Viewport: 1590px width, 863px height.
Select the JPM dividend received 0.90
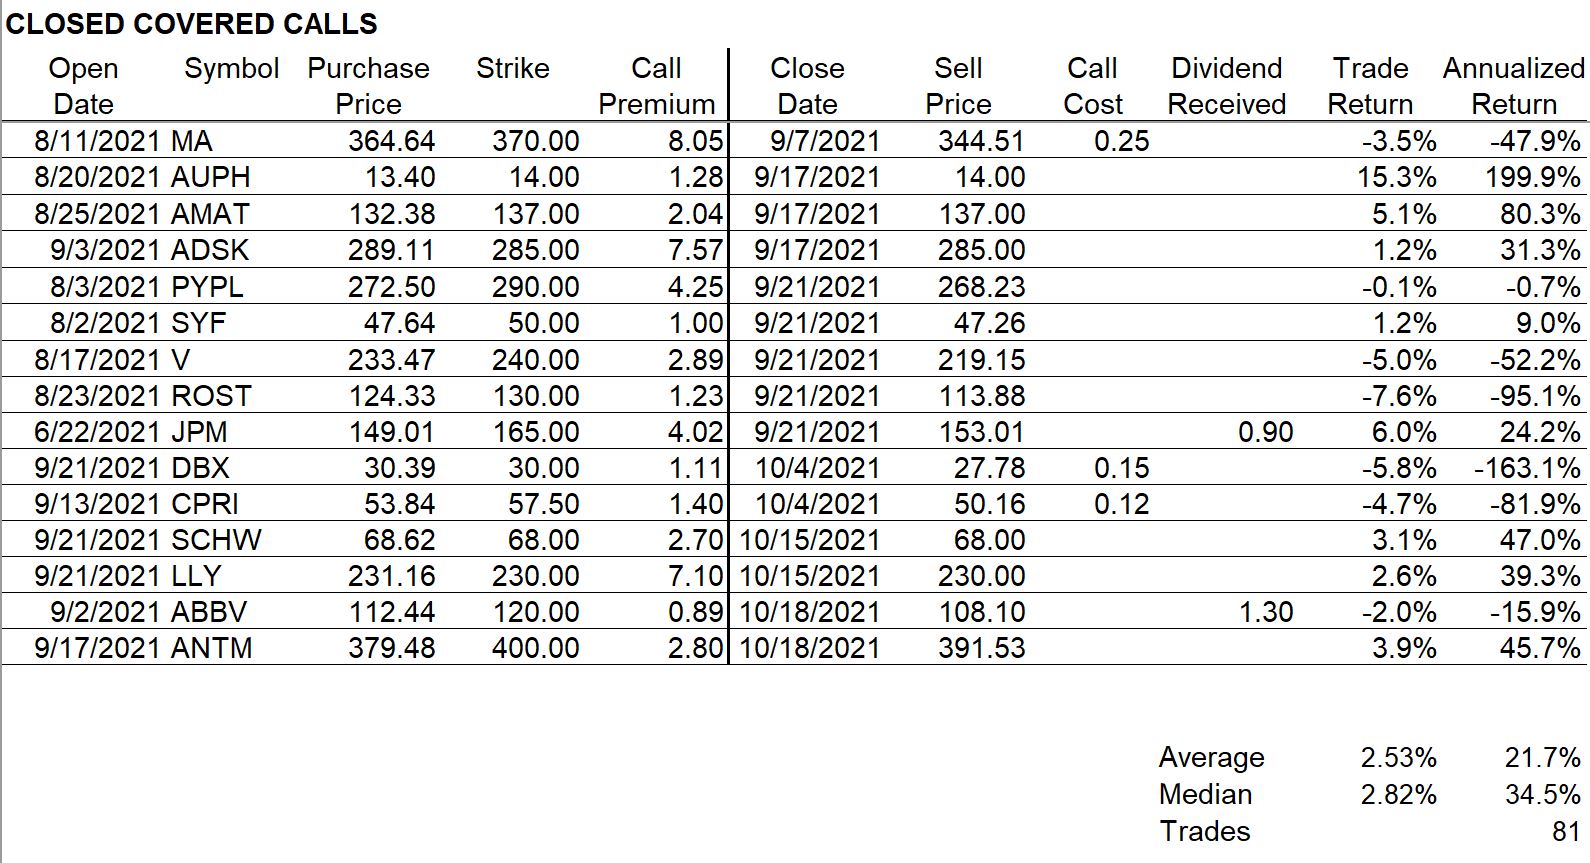tap(1265, 432)
